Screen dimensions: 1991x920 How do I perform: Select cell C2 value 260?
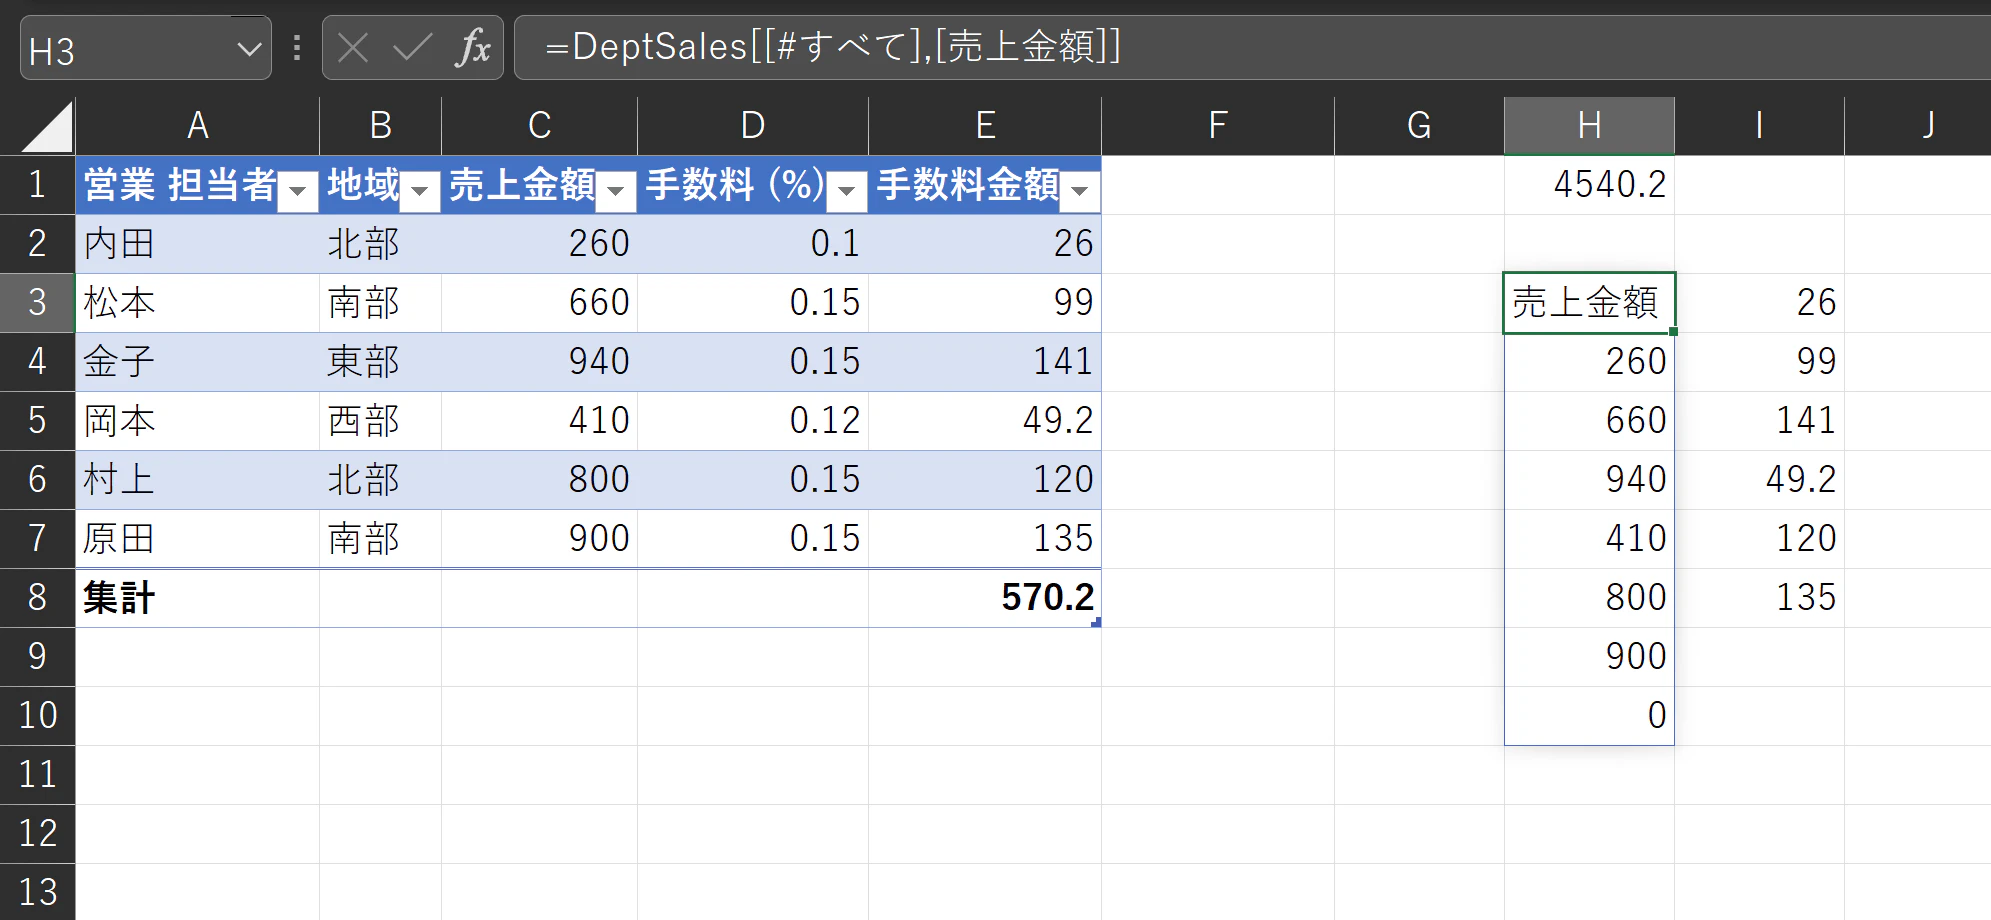tap(540, 244)
